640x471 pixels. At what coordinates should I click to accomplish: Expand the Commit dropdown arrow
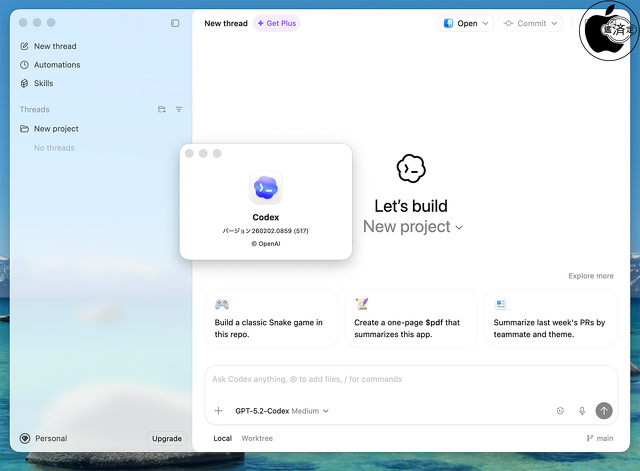pos(554,23)
